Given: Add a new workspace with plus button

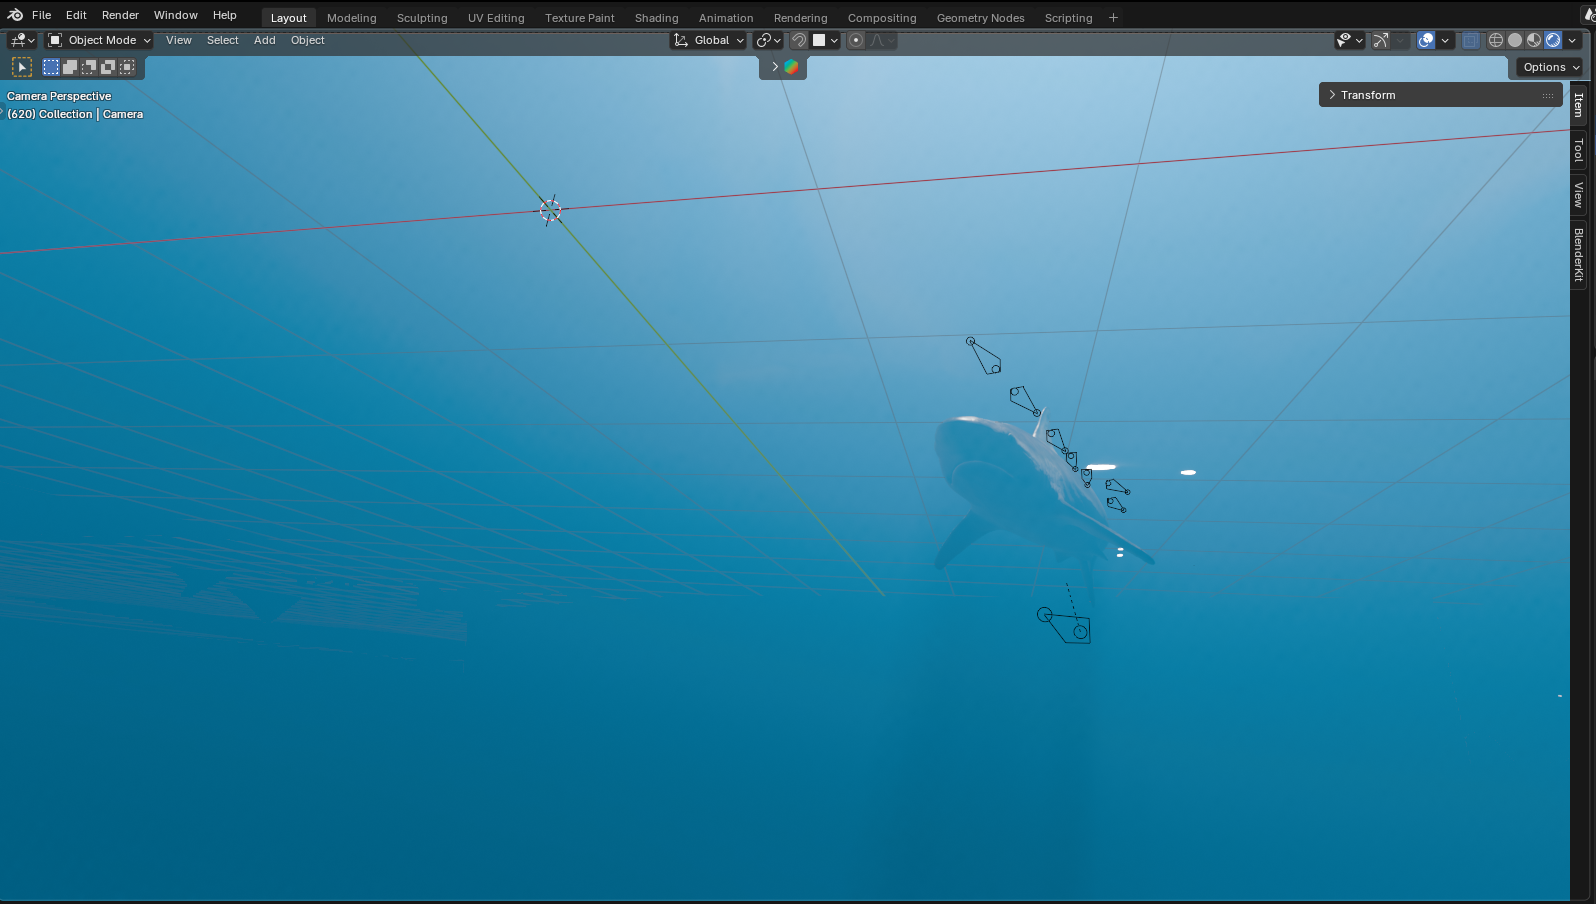Looking at the screenshot, I should coord(1113,18).
